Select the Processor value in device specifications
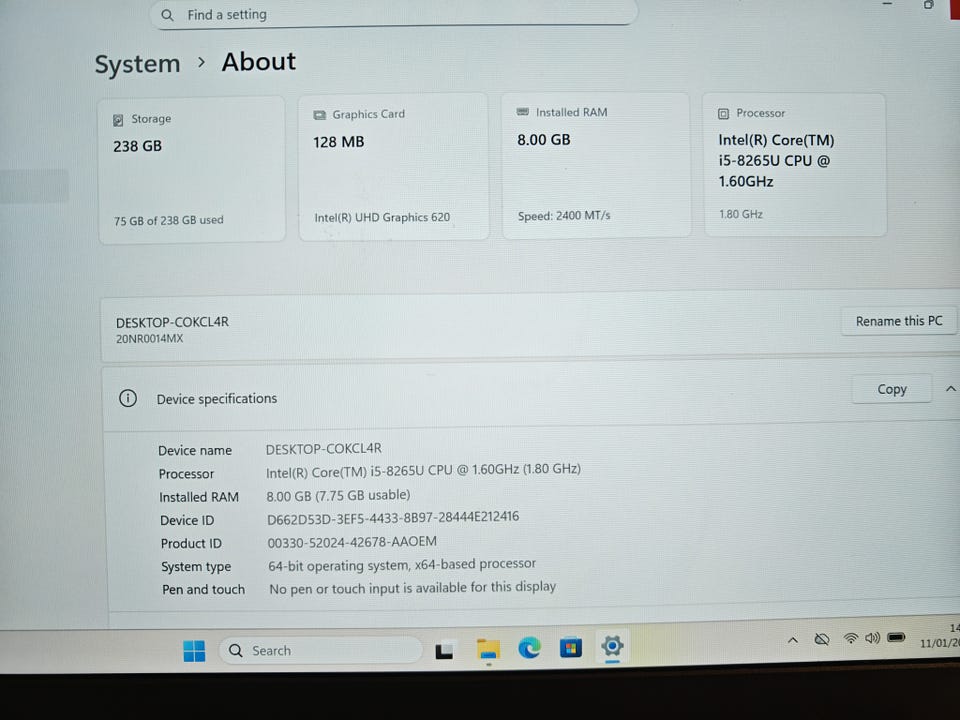This screenshot has width=960, height=720. 423,470
